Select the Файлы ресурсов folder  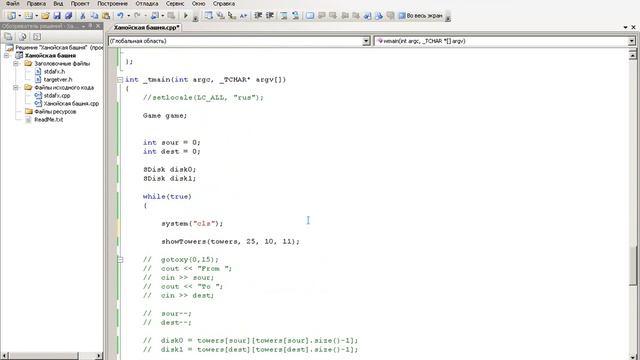pos(55,111)
